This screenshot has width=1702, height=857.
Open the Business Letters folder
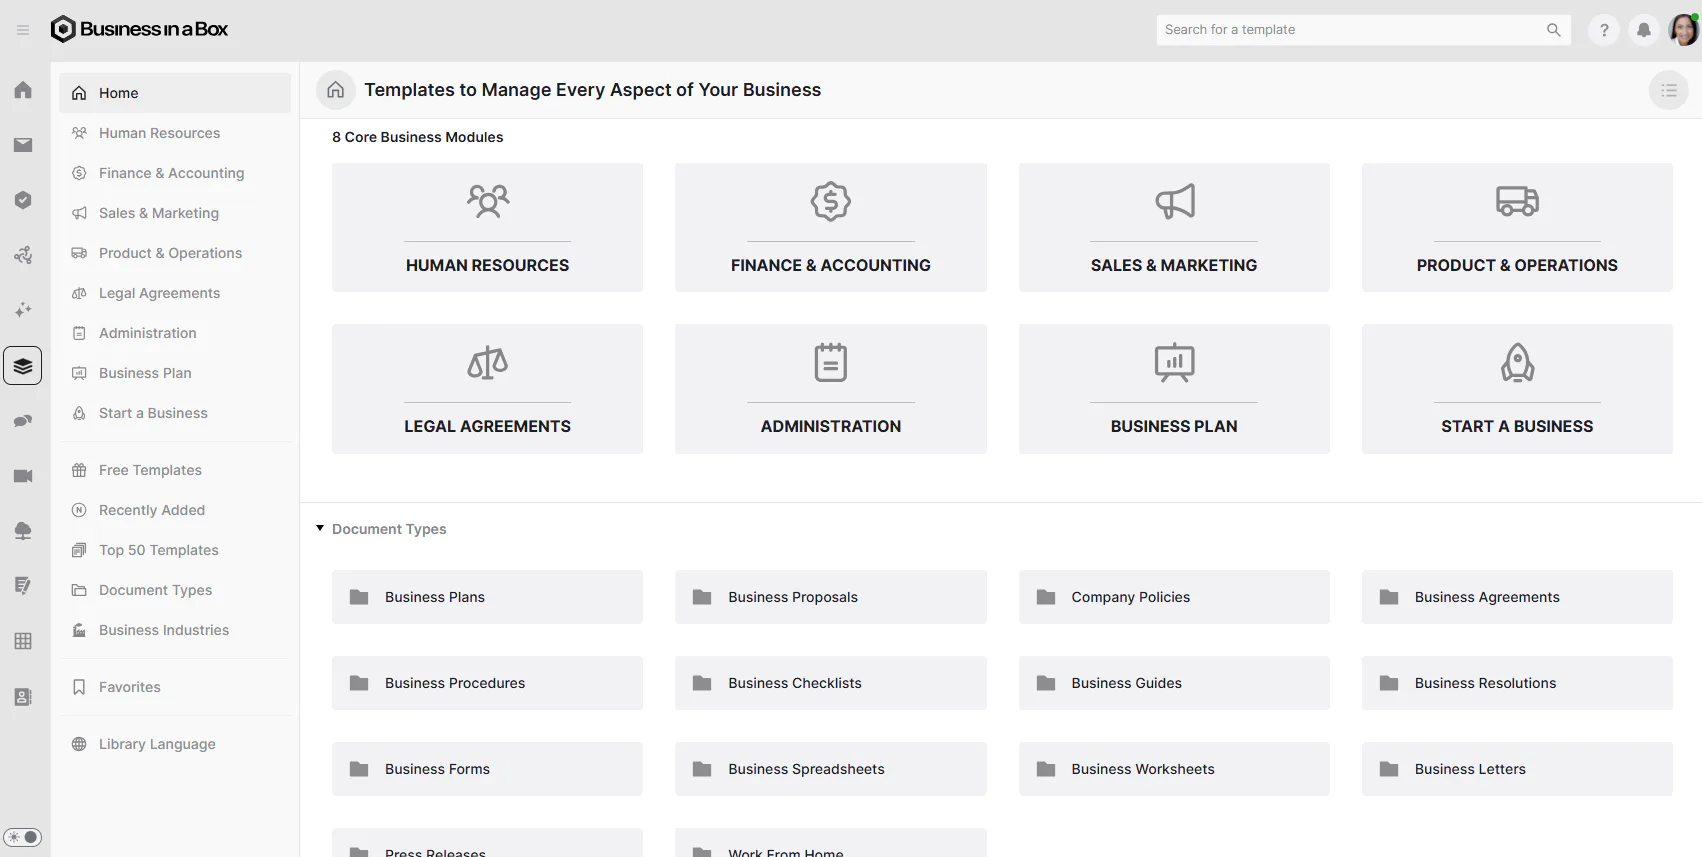tap(1517, 769)
